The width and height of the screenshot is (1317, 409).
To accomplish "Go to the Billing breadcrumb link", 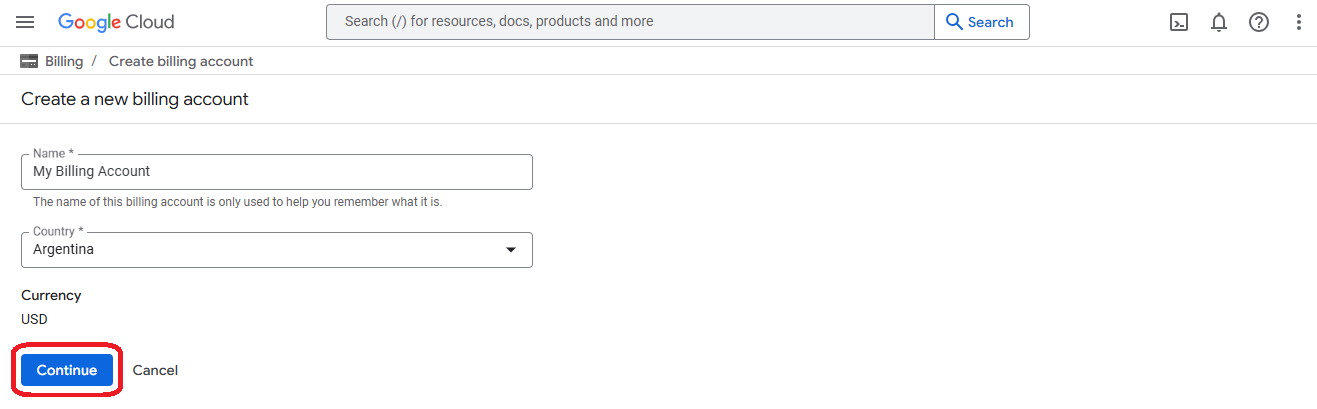I will click(64, 61).
